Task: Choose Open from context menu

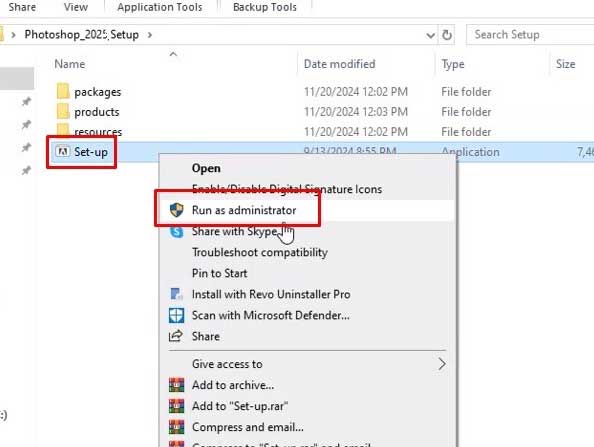Action: pos(206,168)
